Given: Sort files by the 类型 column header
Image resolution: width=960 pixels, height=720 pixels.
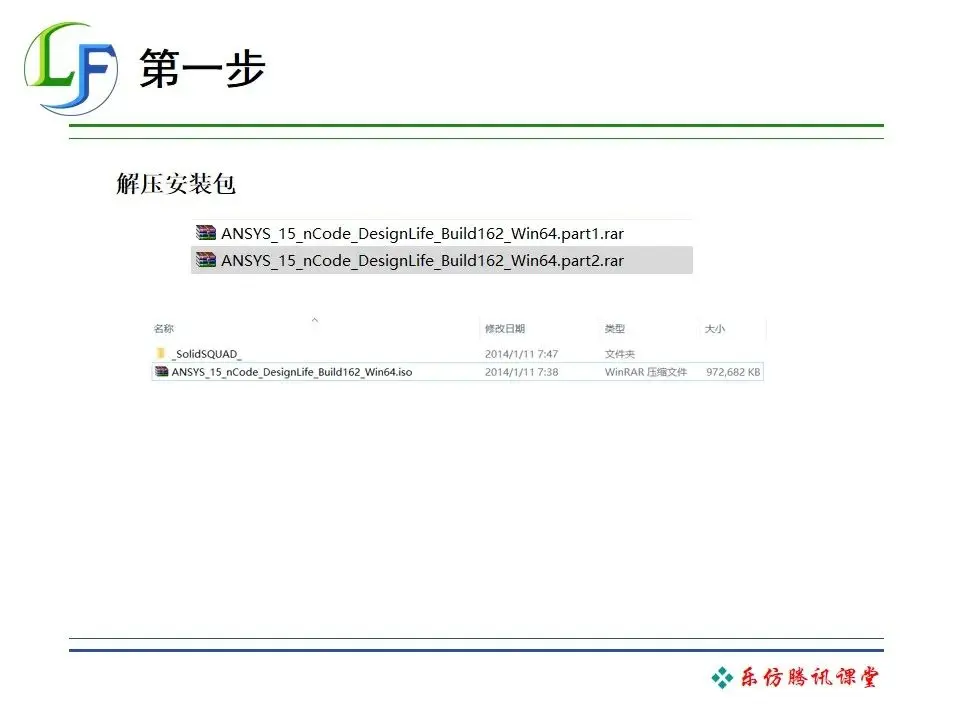Looking at the screenshot, I should point(615,329).
